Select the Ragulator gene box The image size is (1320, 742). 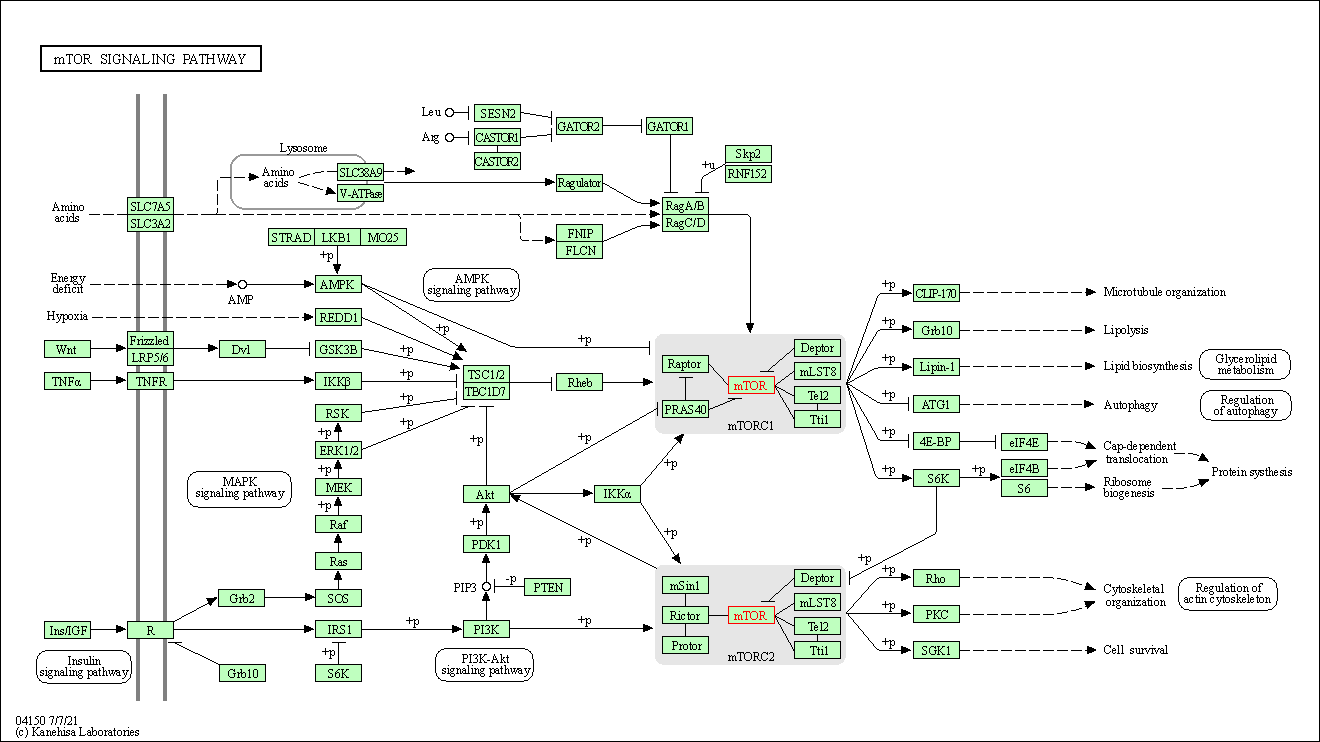click(x=579, y=183)
